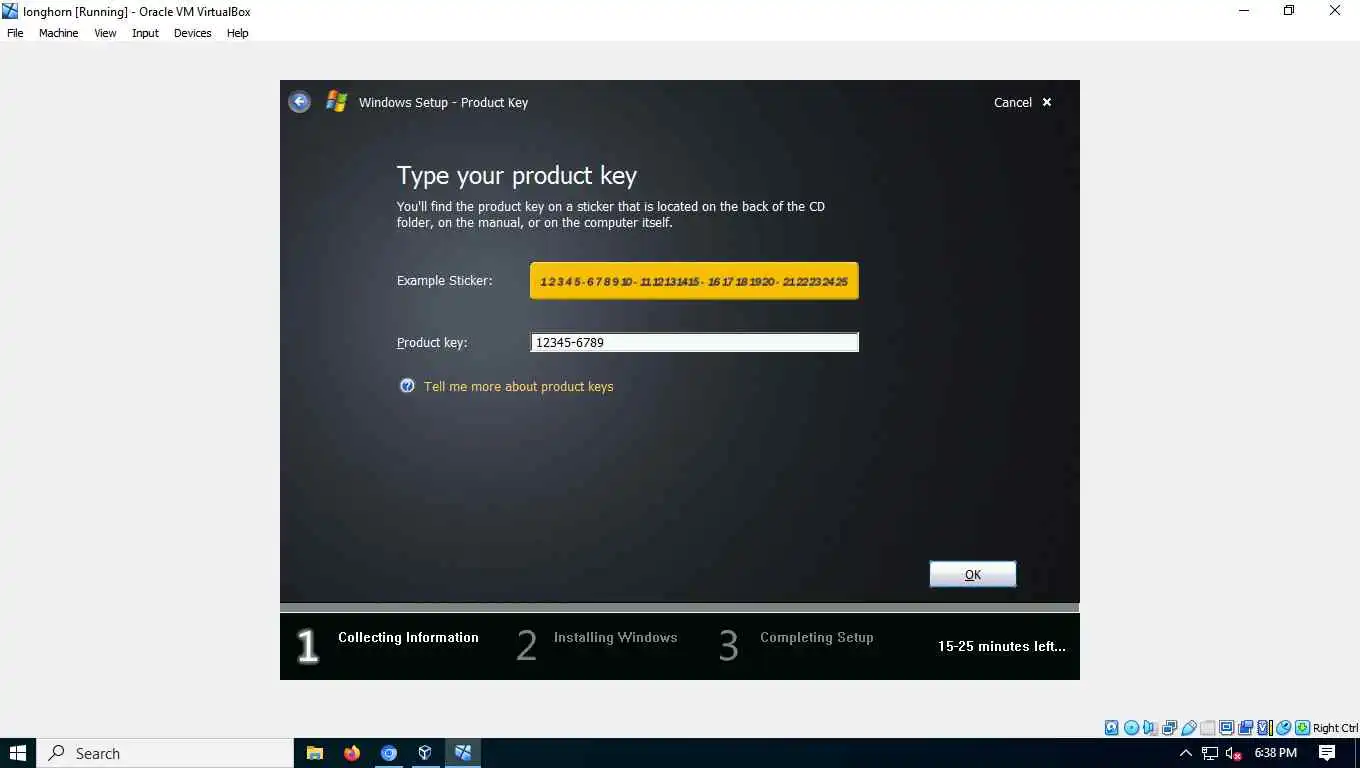This screenshot has width=1360, height=768.
Task: Open the Help menu
Action: pos(237,33)
